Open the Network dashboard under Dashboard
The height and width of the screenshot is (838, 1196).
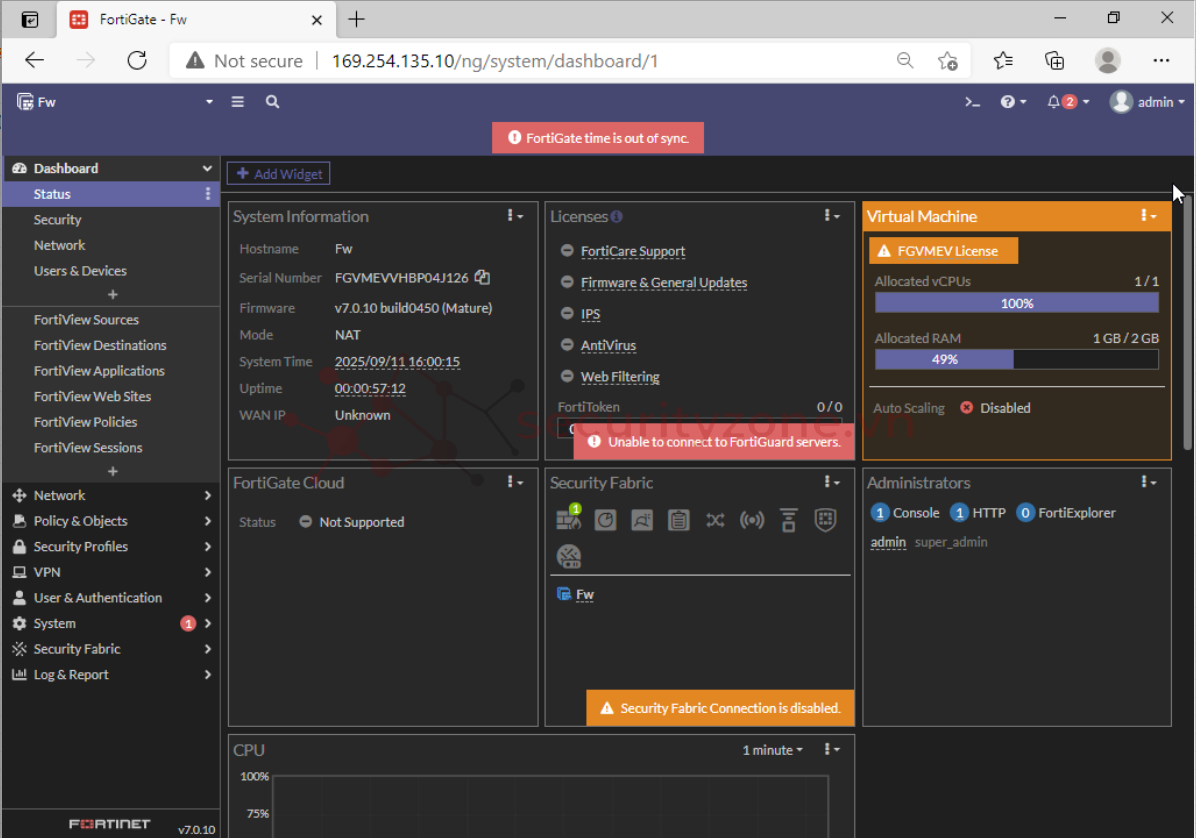(x=111, y=246)
